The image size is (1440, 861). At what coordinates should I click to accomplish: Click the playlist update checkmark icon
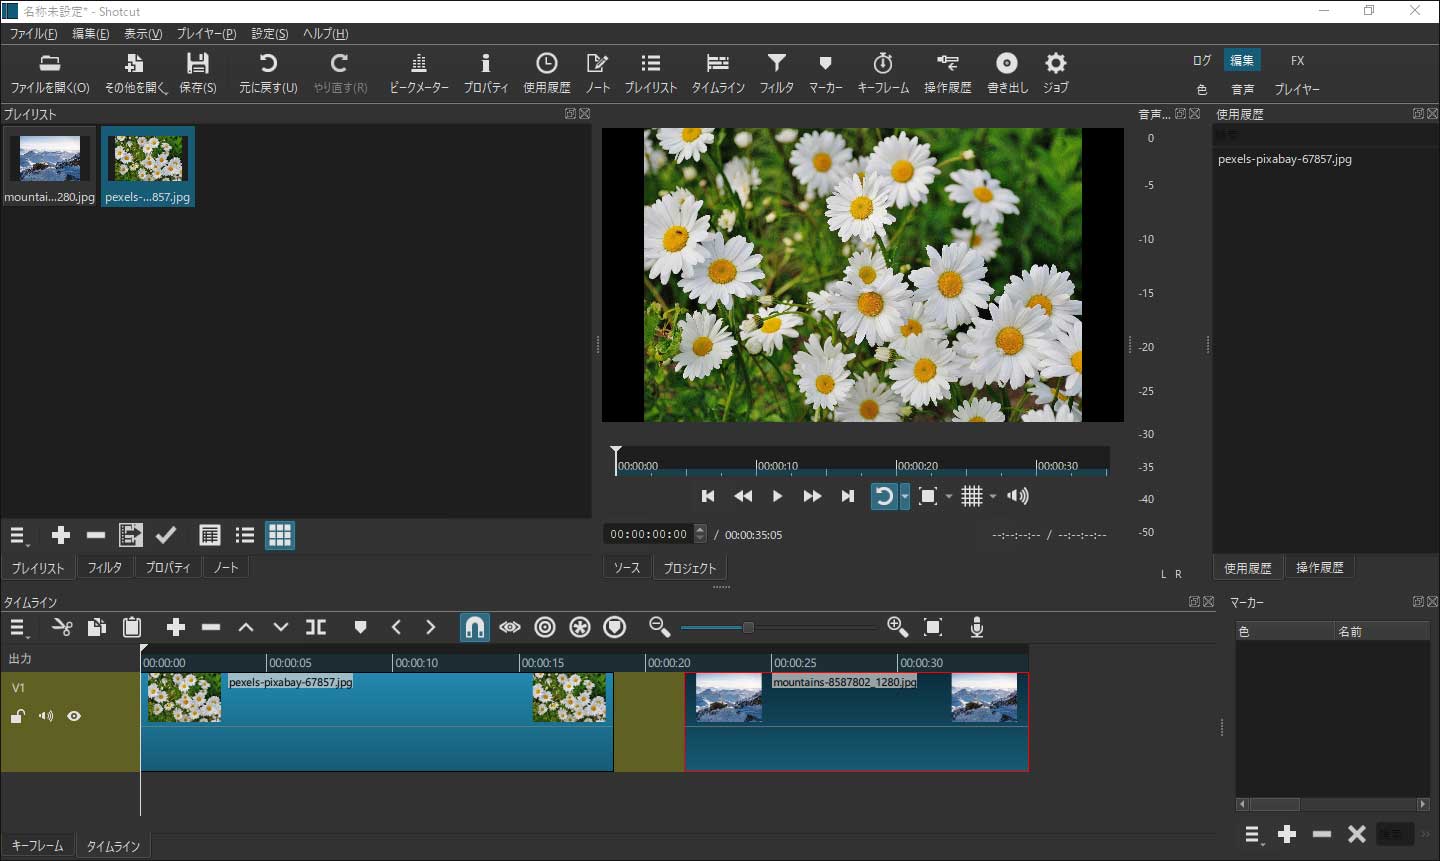tap(166, 535)
